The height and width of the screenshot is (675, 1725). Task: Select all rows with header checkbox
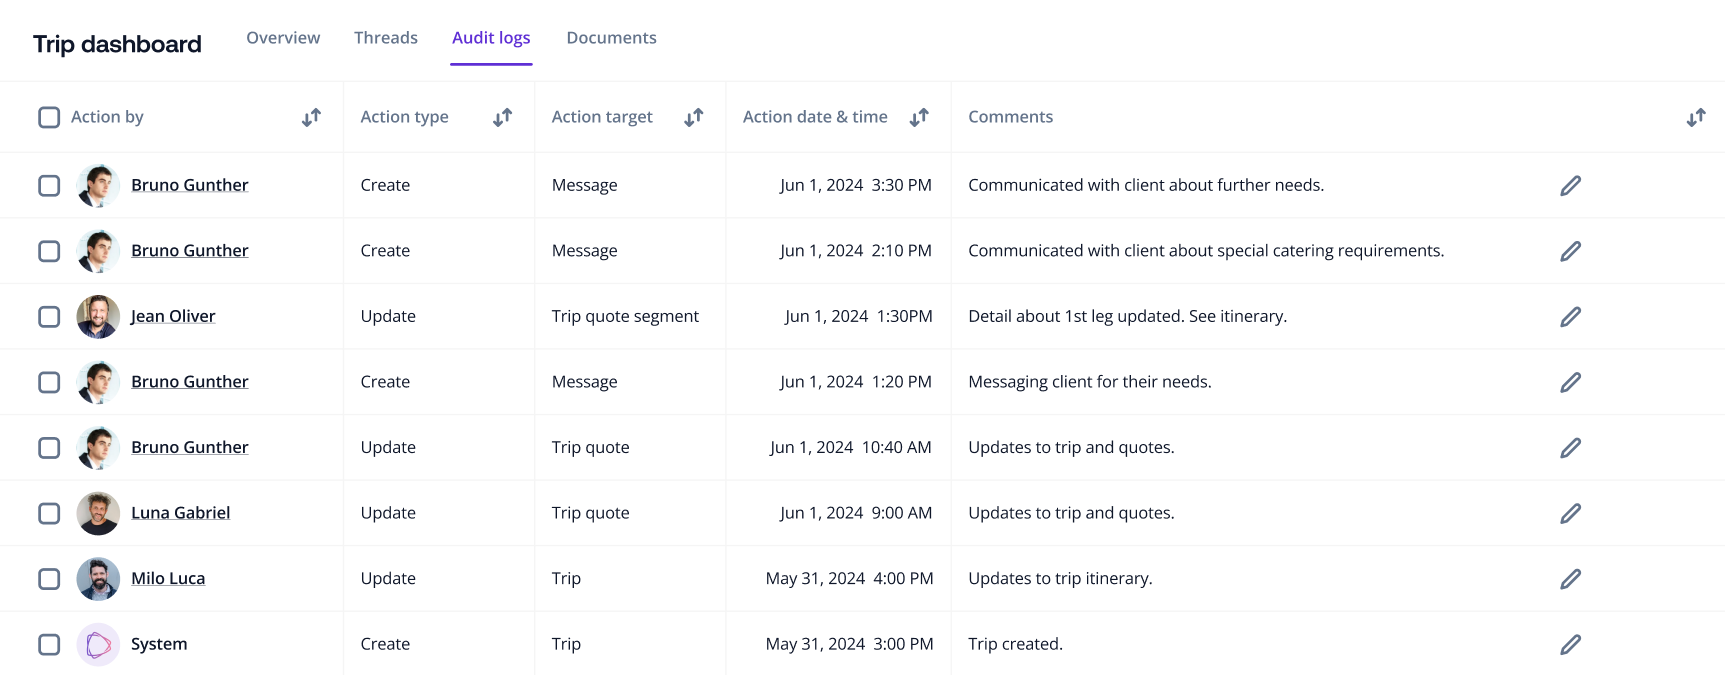[x=49, y=117]
